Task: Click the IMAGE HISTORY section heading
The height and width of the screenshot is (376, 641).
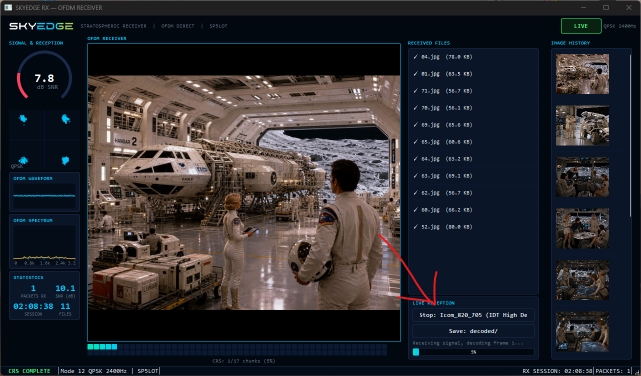Action: tap(570, 43)
